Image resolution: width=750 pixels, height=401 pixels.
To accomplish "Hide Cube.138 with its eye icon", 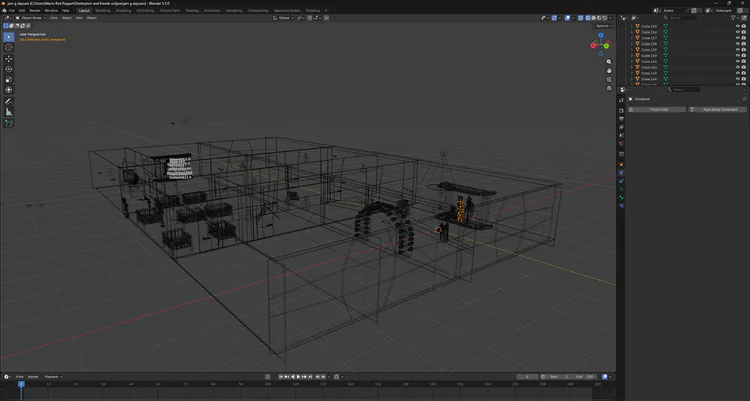I will [738, 44].
